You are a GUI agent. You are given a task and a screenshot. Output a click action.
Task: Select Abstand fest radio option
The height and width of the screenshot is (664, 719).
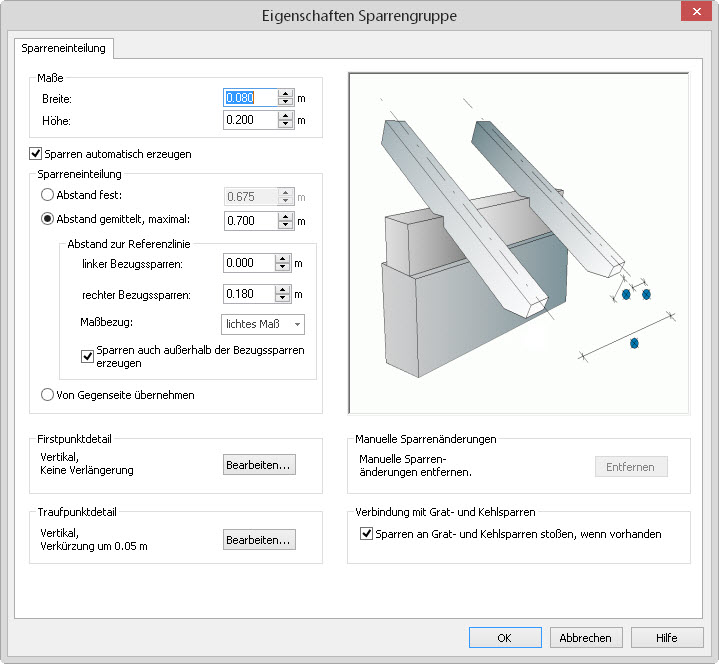click(x=47, y=195)
